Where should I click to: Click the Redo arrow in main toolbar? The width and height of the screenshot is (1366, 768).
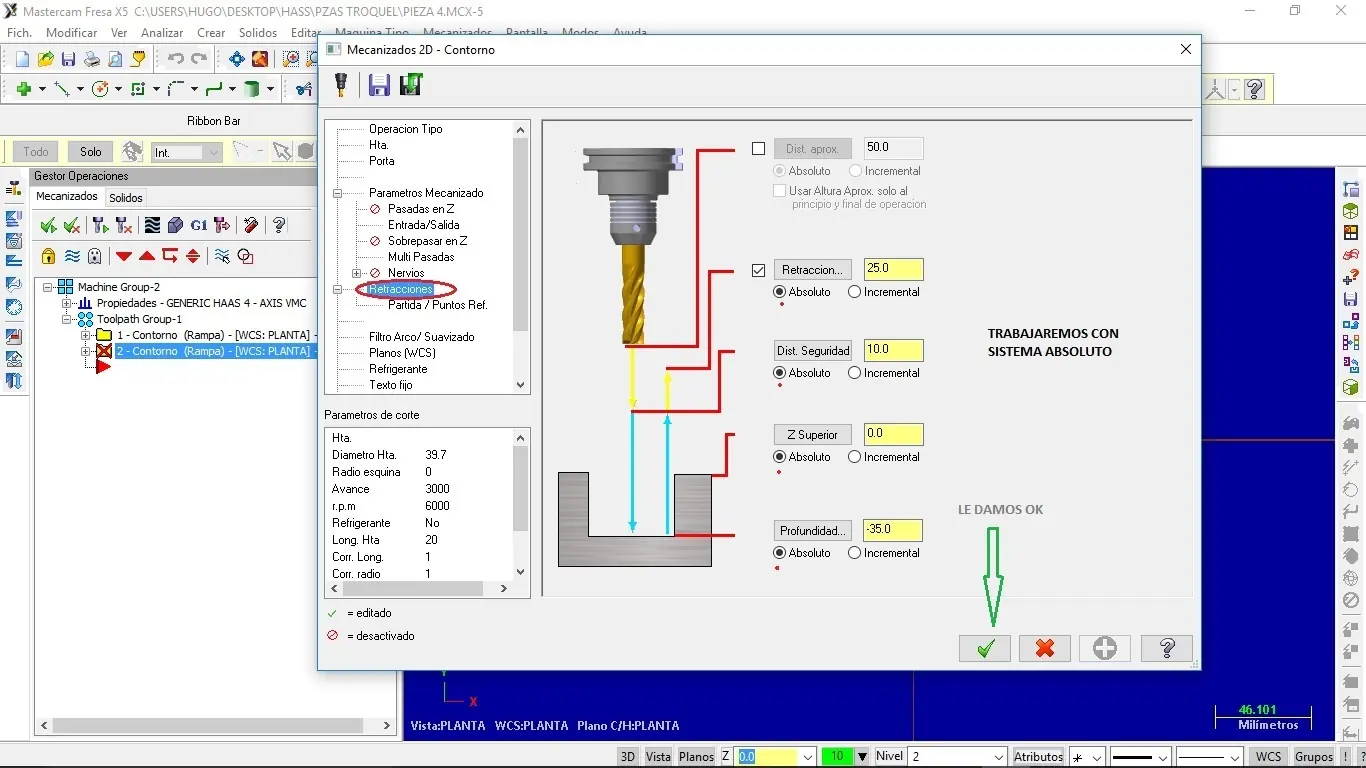pyautogui.click(x=199, y=60)
